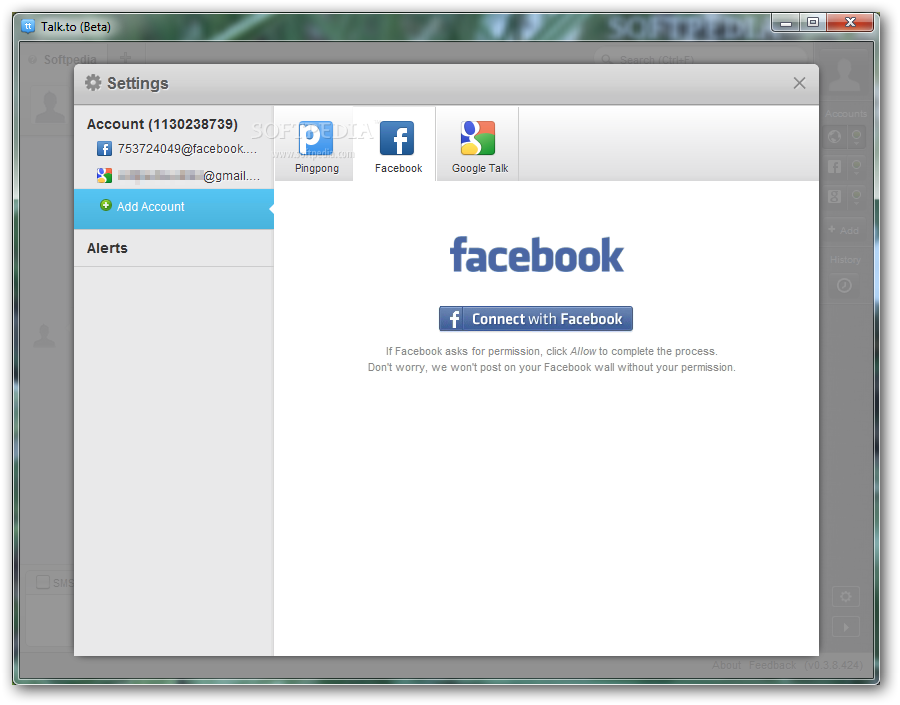Maximize the Talk.to window
The height and width of the screenshot is (705, 900).
(x=813, y=22)
